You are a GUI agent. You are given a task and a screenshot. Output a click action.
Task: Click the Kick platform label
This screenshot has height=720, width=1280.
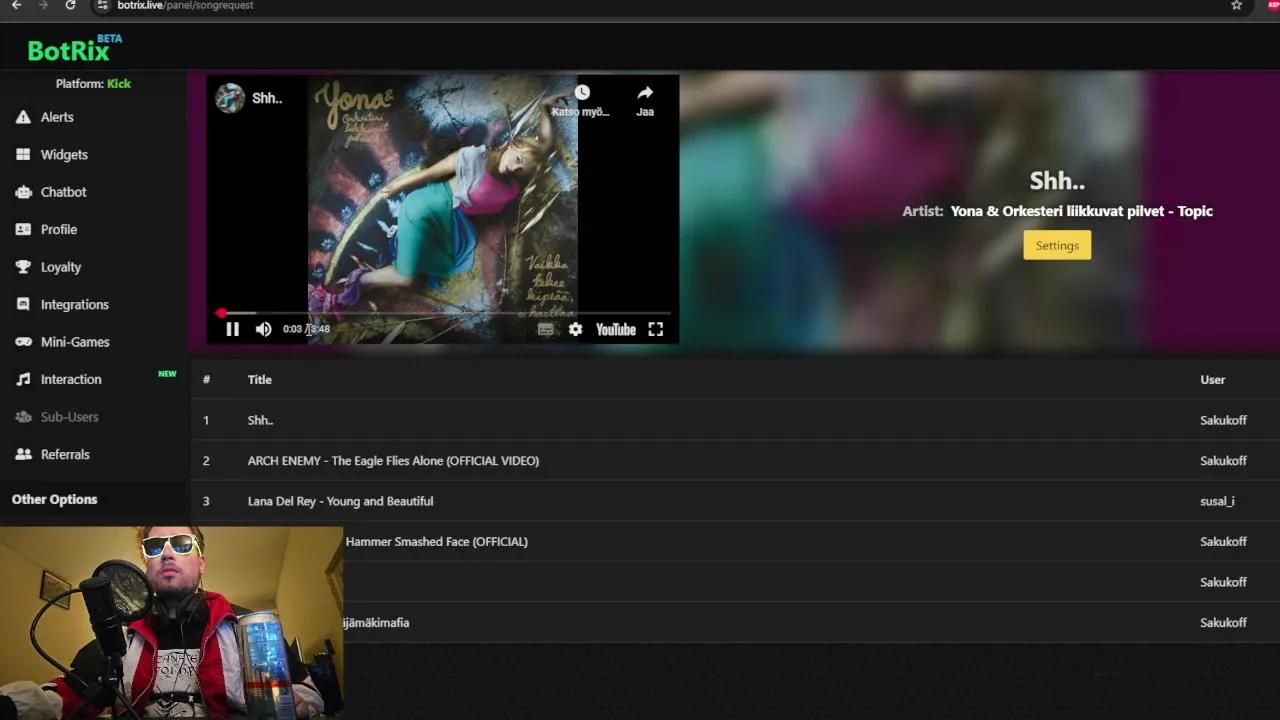click(119, 84)
